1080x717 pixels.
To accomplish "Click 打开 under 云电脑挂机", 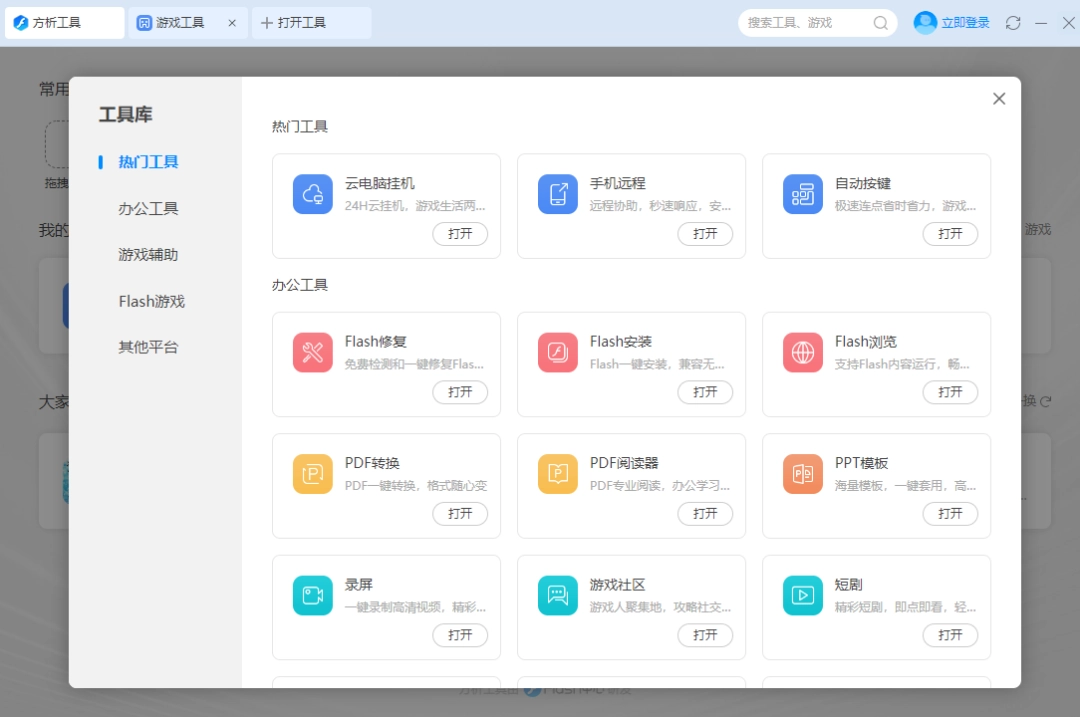I will (460, 234).
